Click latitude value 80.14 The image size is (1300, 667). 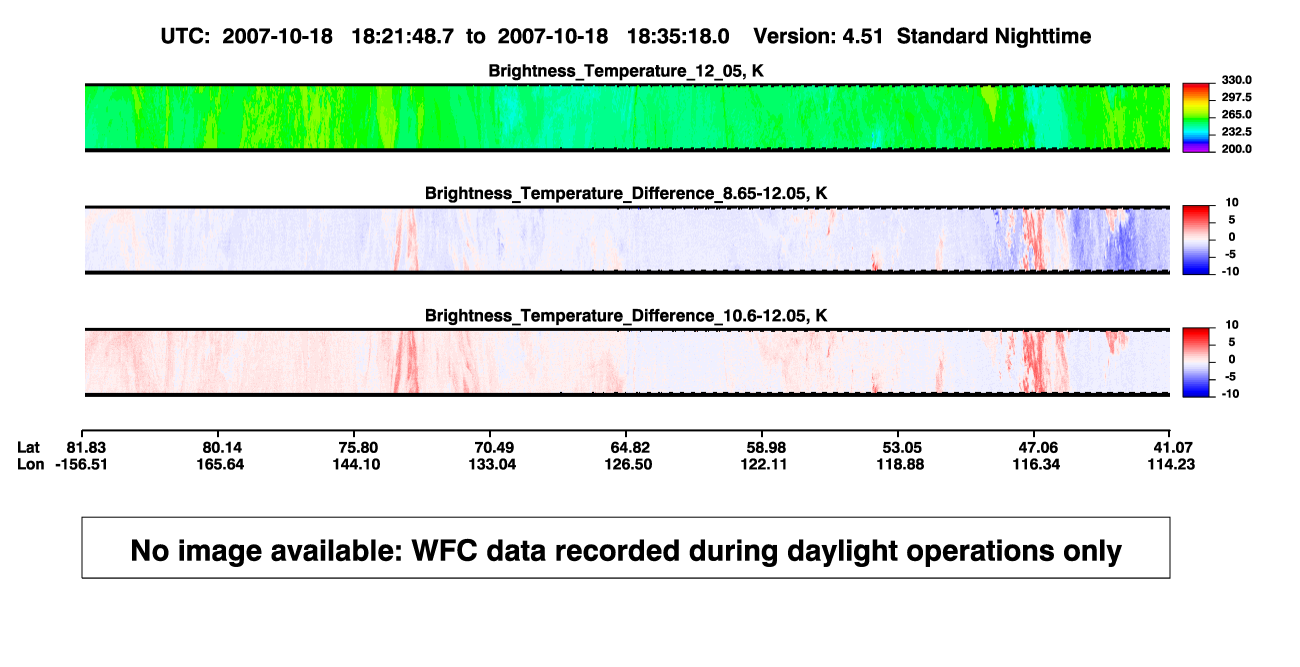[222, 447]
